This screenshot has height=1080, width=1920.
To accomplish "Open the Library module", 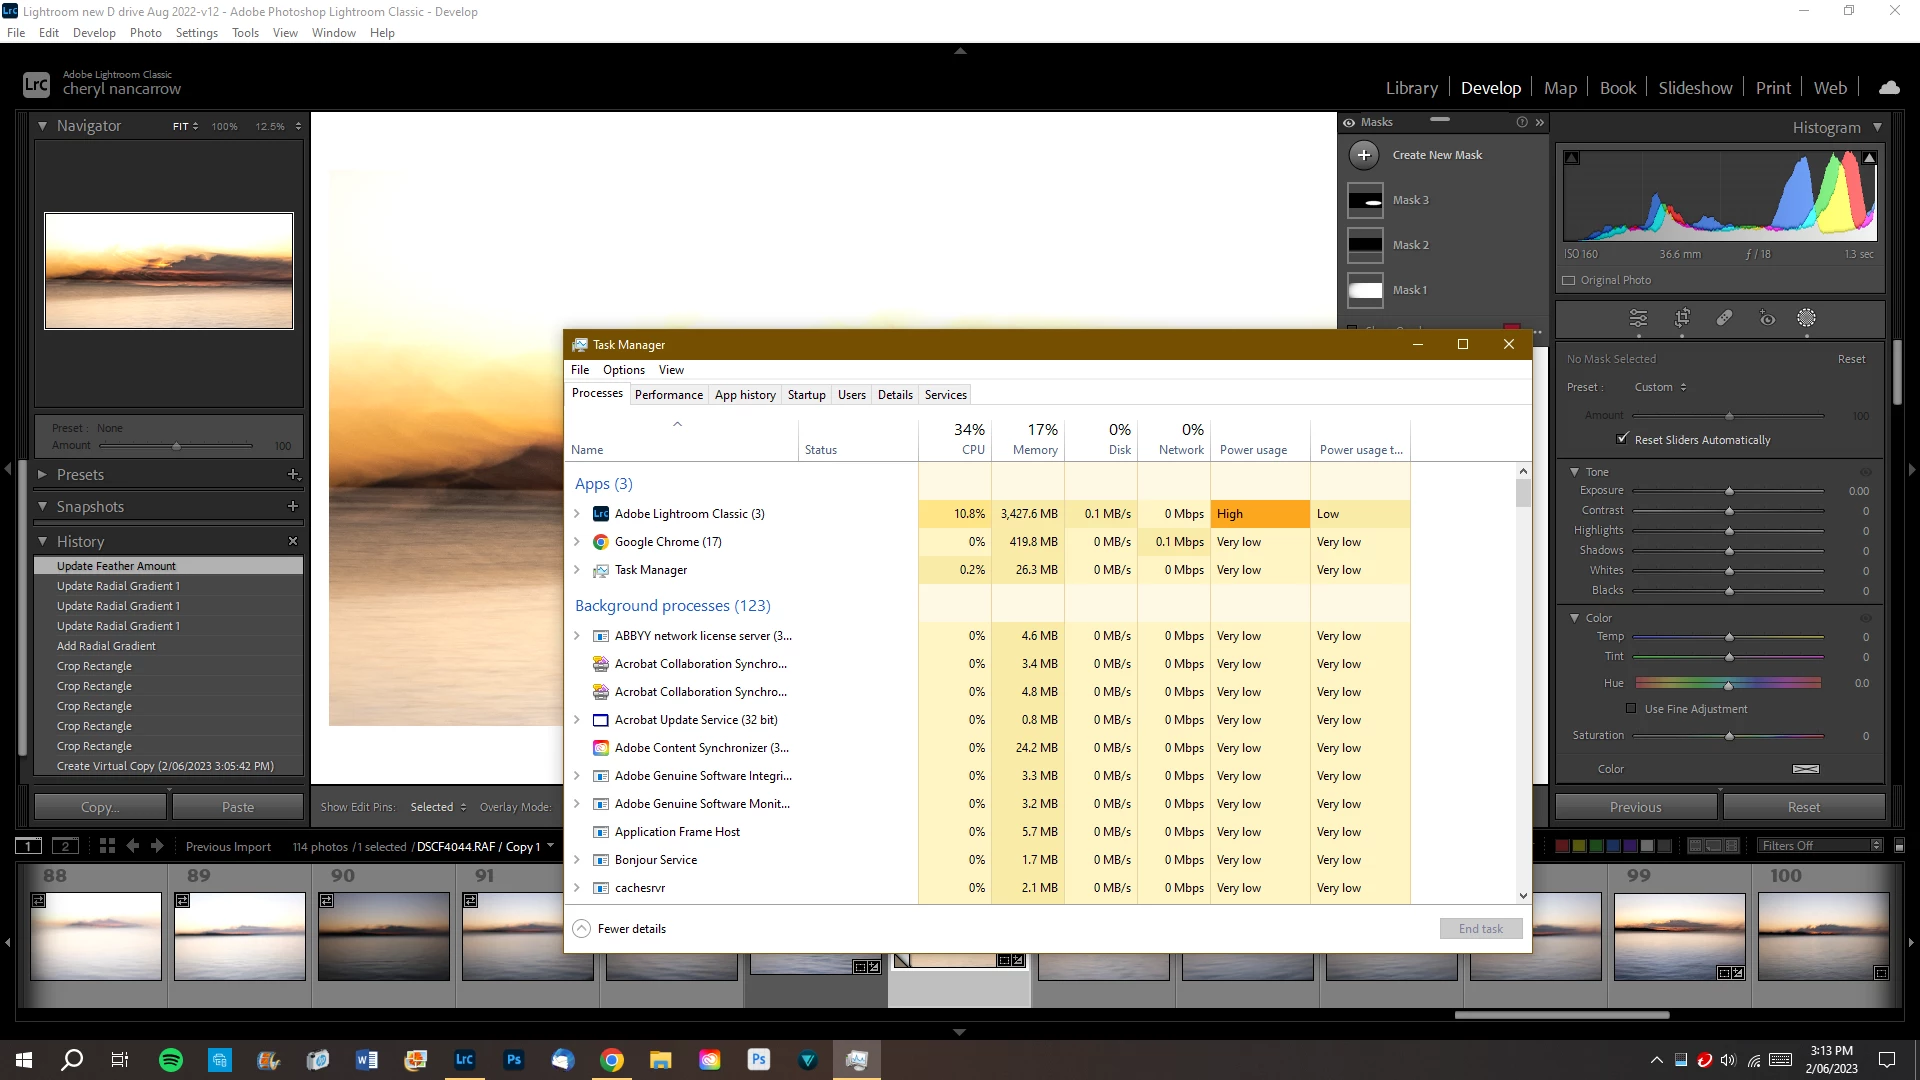I will point(1411,88).
